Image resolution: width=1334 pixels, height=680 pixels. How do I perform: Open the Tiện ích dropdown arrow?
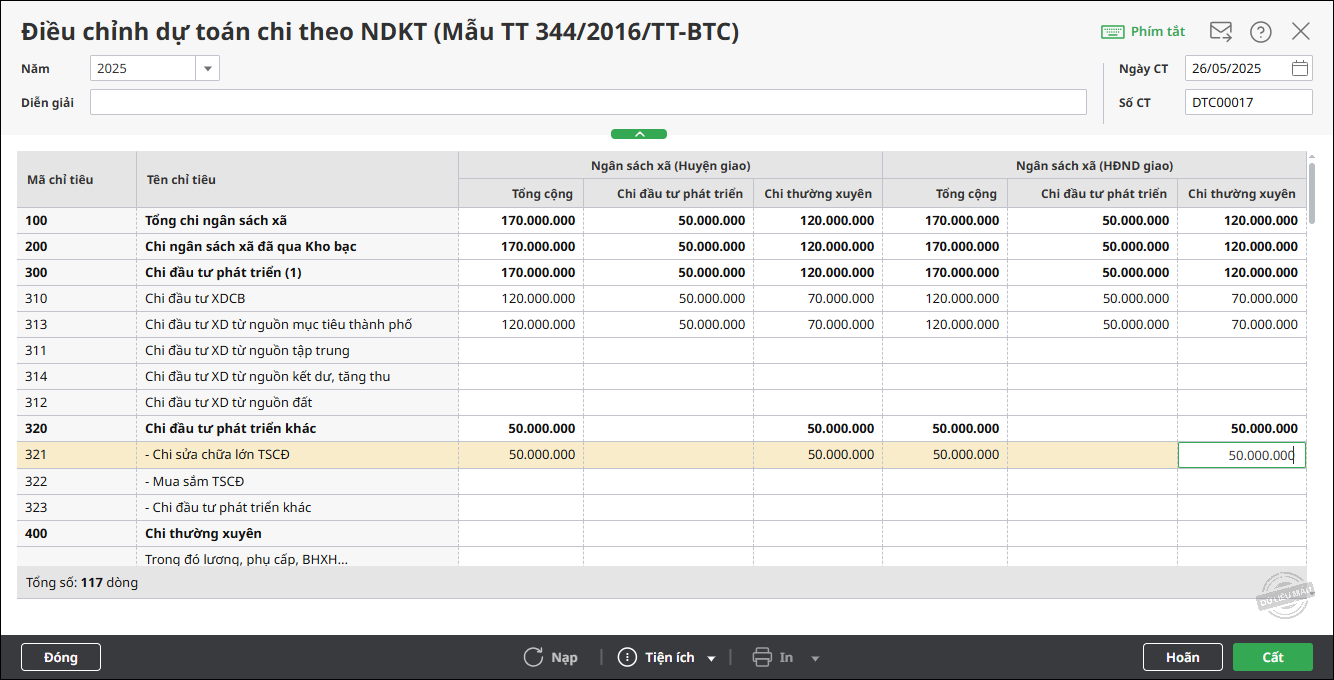(712, 658)
